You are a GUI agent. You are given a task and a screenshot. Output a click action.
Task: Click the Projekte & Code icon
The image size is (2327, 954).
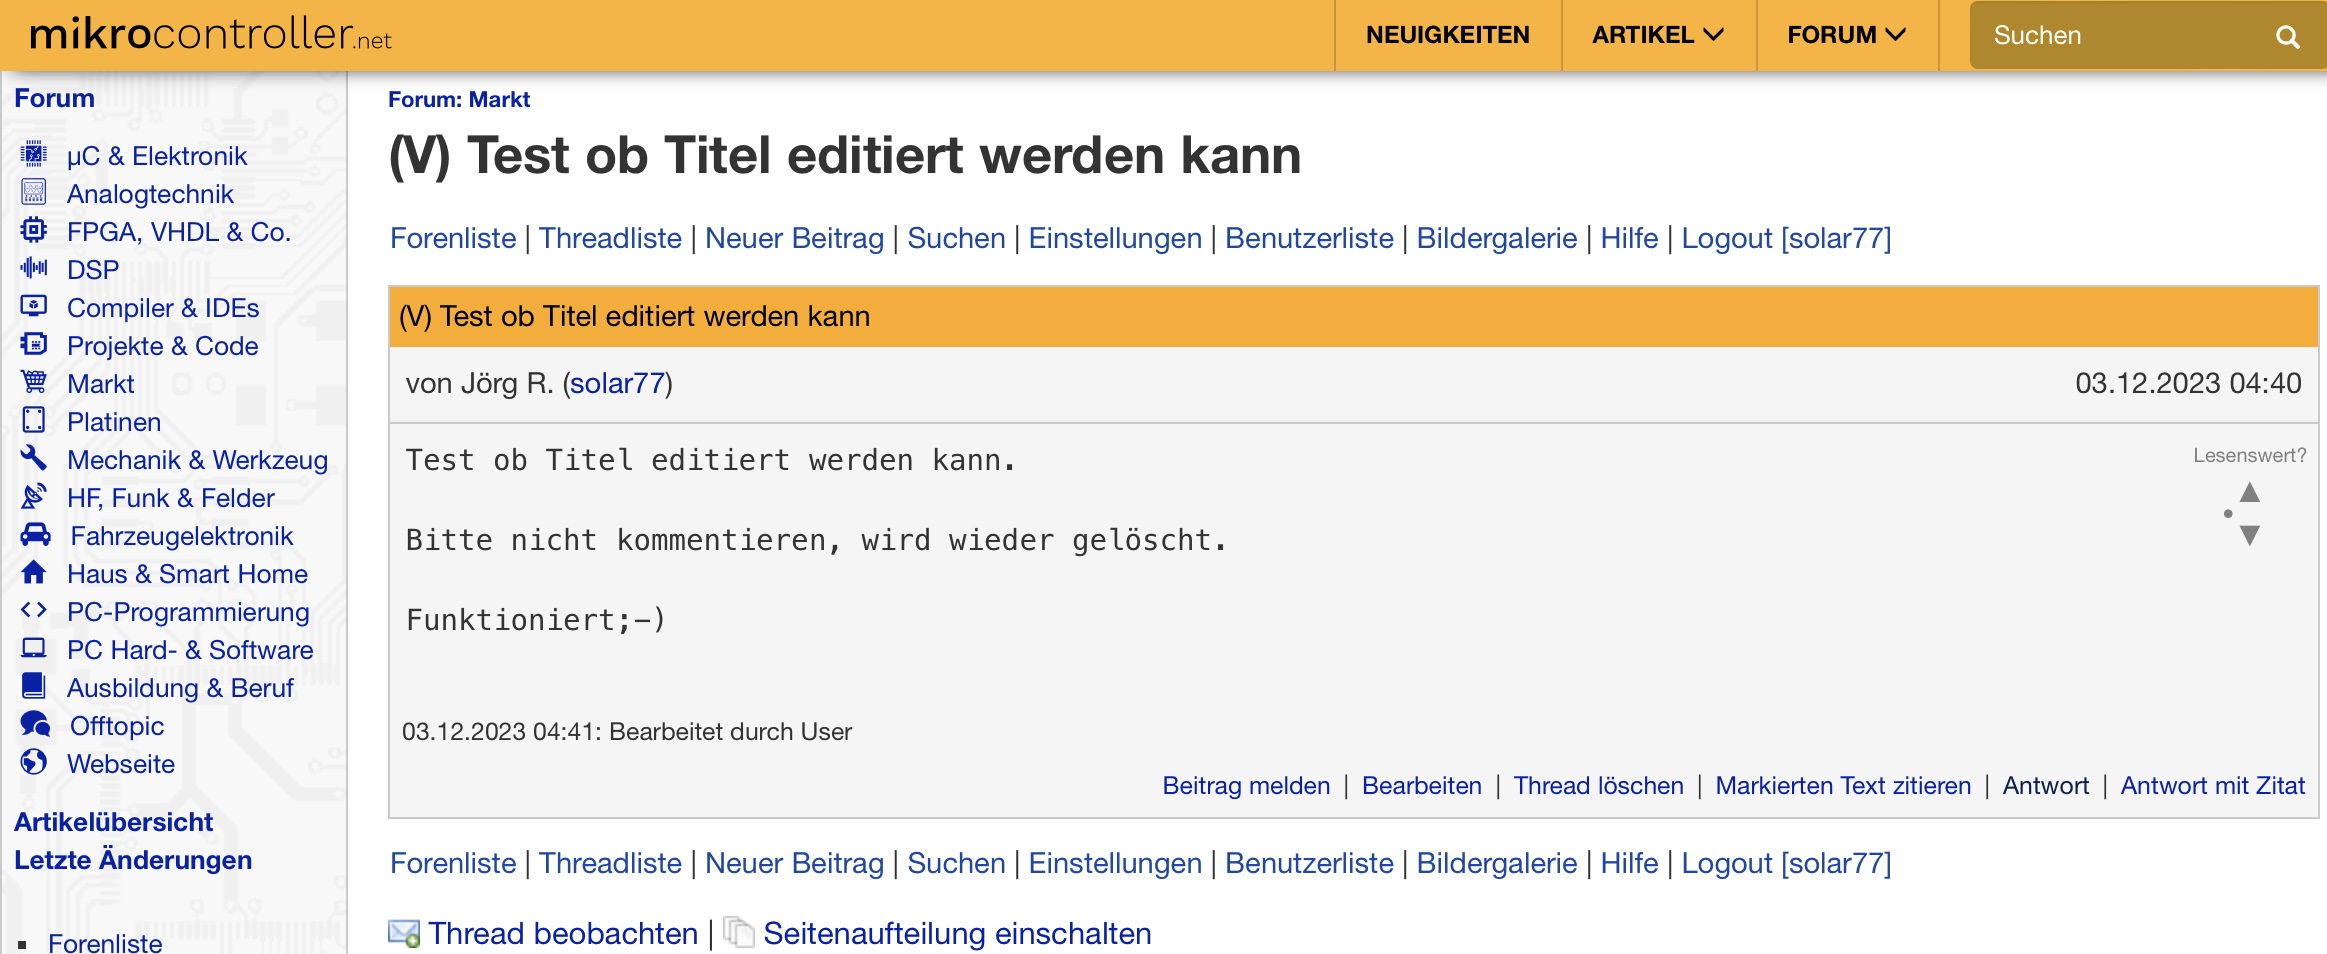coord(34,344)
